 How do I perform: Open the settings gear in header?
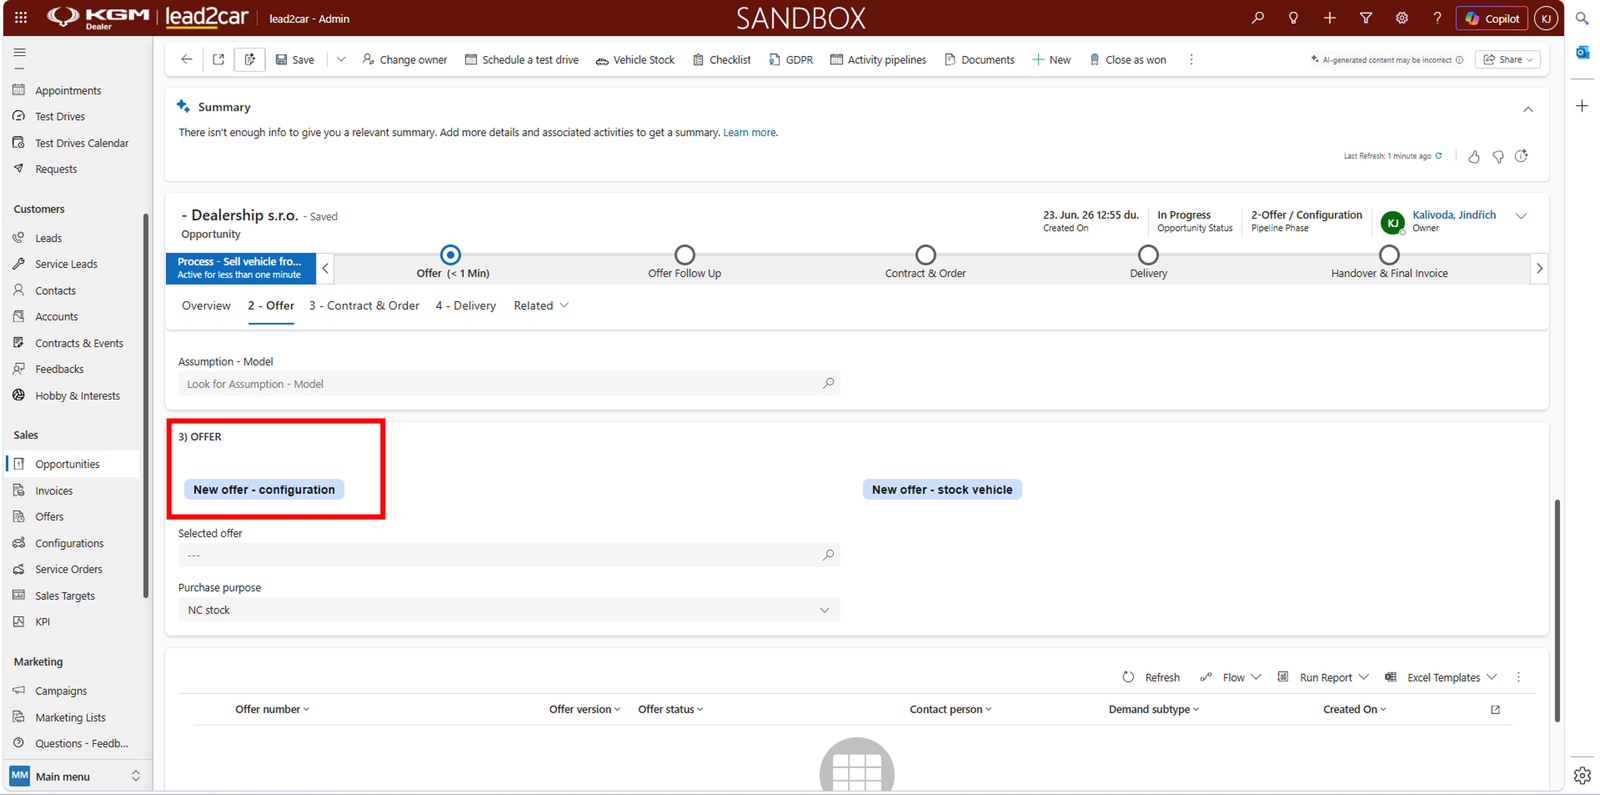coord(1401,18)
